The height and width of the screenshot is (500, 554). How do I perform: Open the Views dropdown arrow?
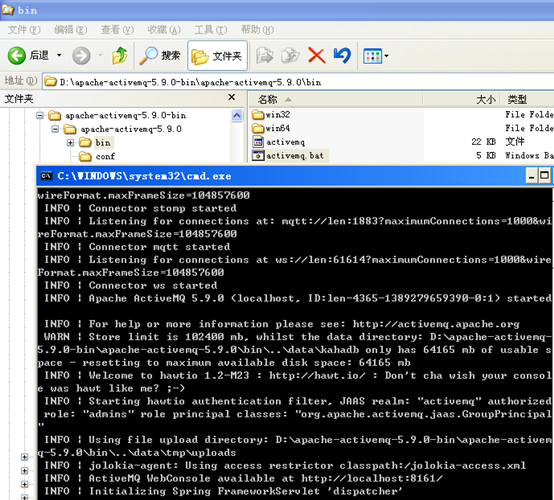click(x=387, y=56)
